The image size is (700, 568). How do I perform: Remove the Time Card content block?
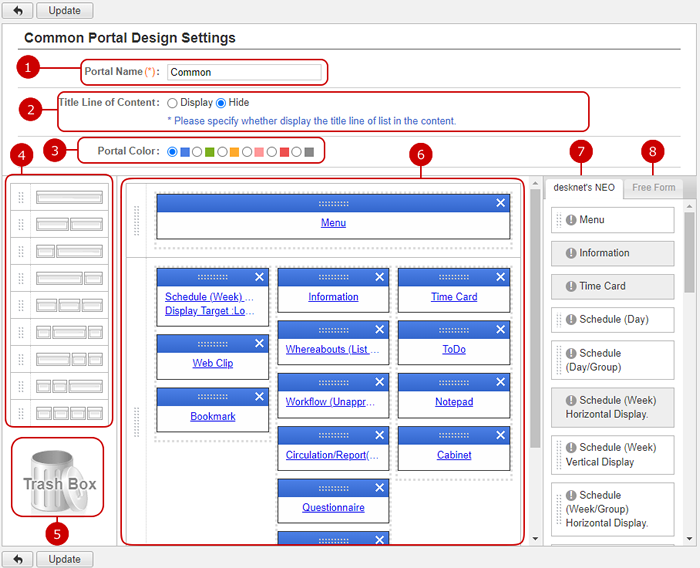click(x=500, y=277)
